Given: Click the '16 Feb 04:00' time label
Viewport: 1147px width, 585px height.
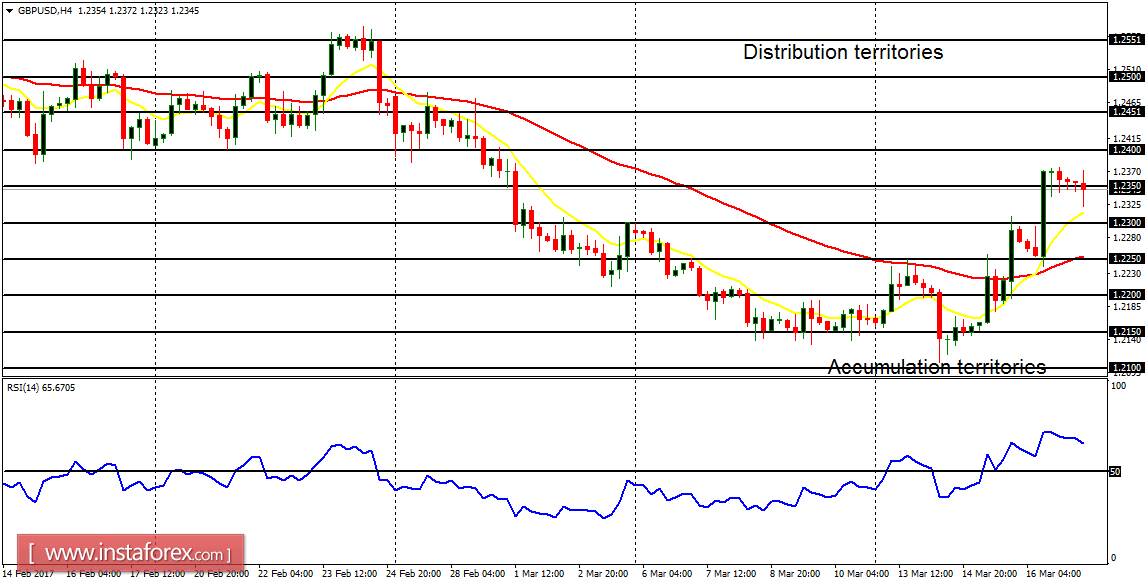Looking at the screenshot, I should click(x=92, y=573).
